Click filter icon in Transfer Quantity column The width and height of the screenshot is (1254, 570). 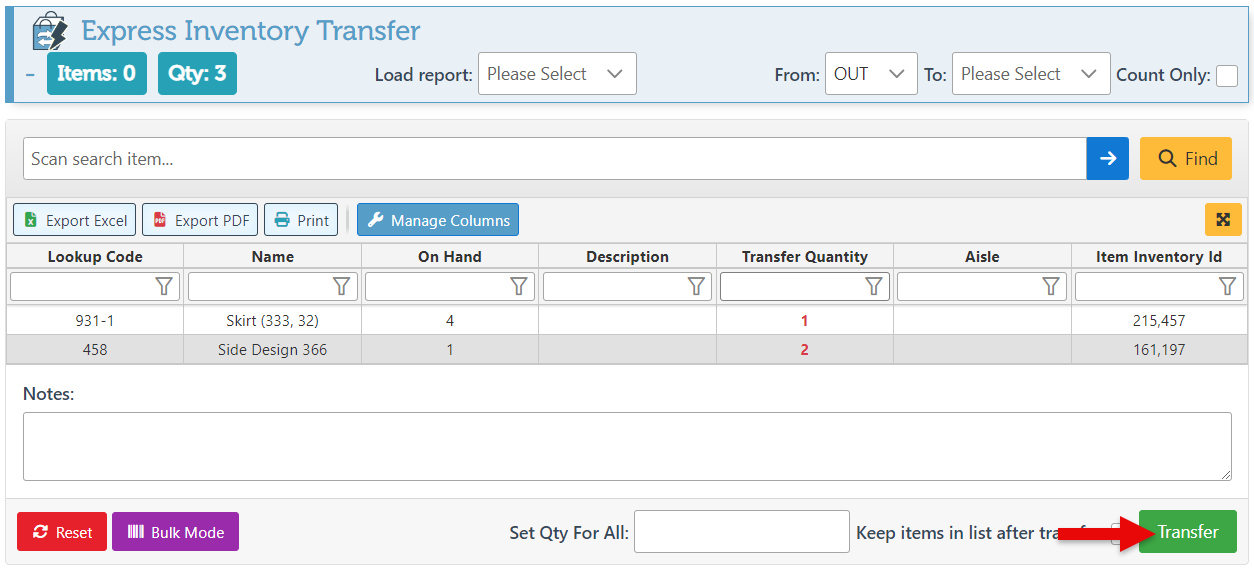click(874, 287)
